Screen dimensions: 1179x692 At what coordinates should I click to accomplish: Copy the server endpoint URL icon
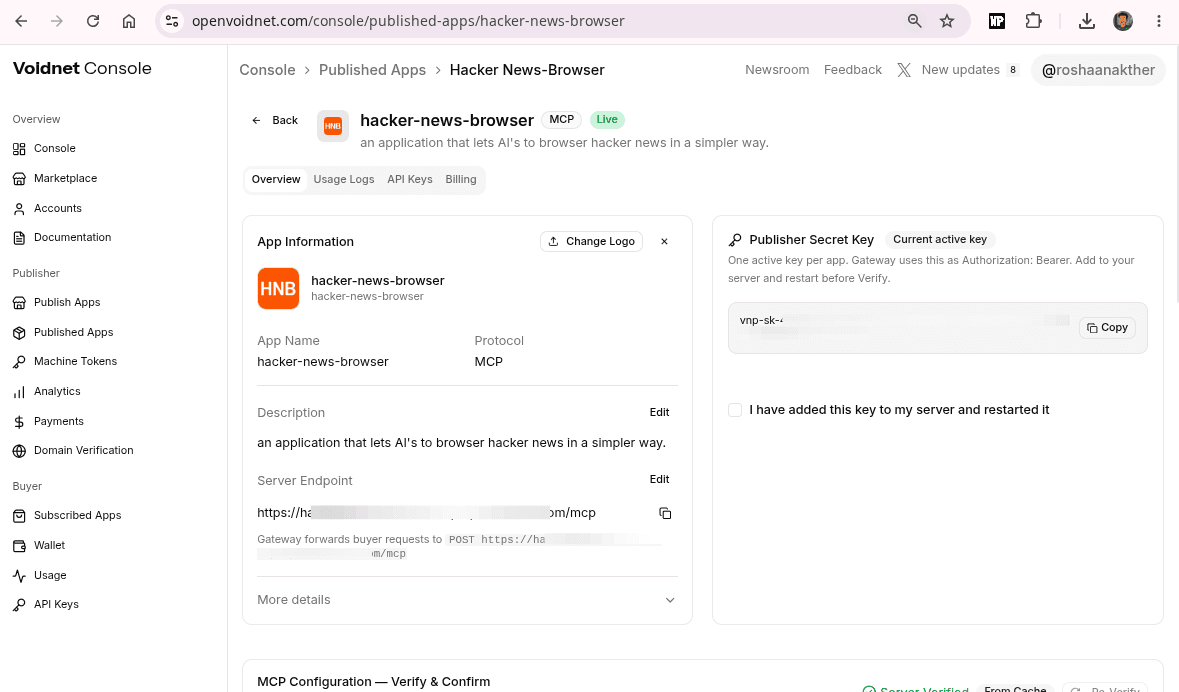tap(665, 513)
